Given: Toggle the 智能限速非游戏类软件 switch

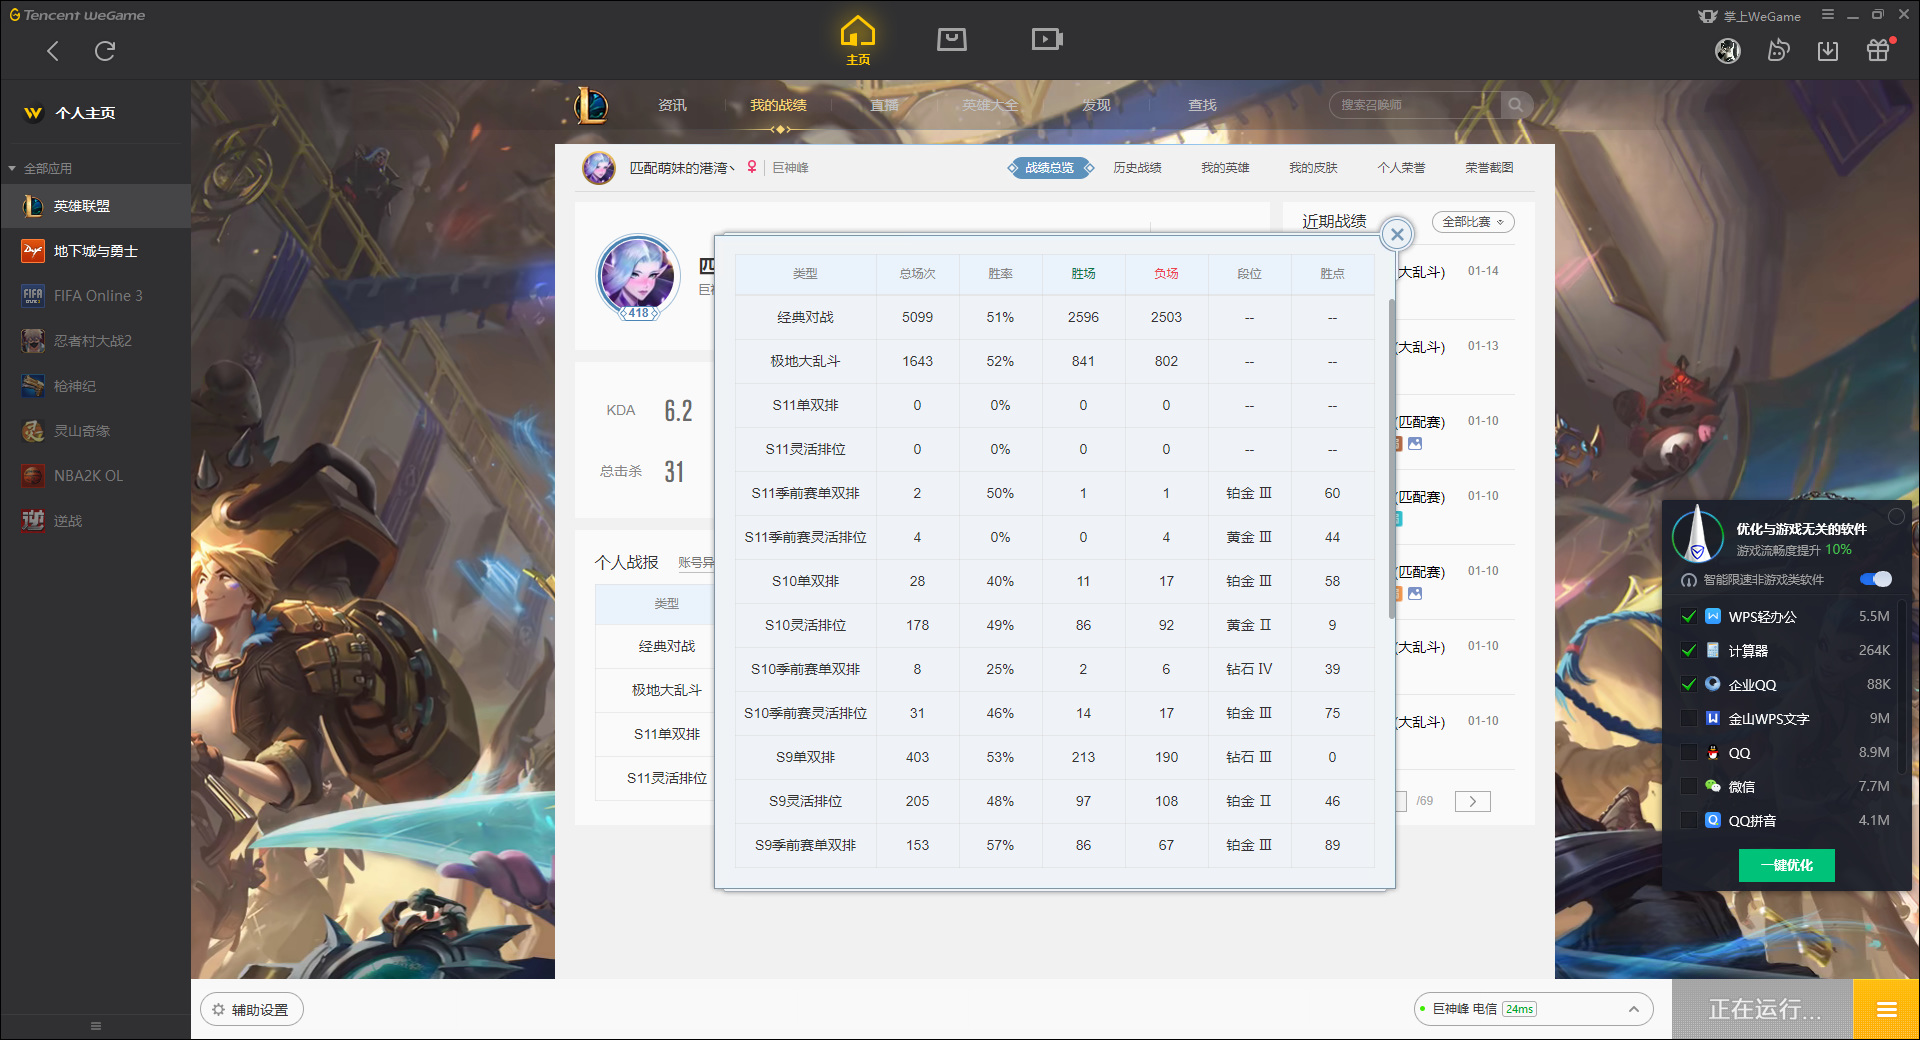Looking at the screenshot, I should pos(1876,580).
